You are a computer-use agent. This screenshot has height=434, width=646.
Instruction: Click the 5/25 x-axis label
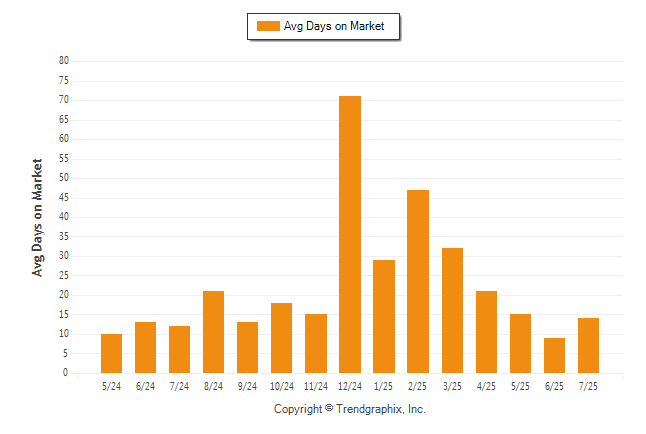[520, 386]
